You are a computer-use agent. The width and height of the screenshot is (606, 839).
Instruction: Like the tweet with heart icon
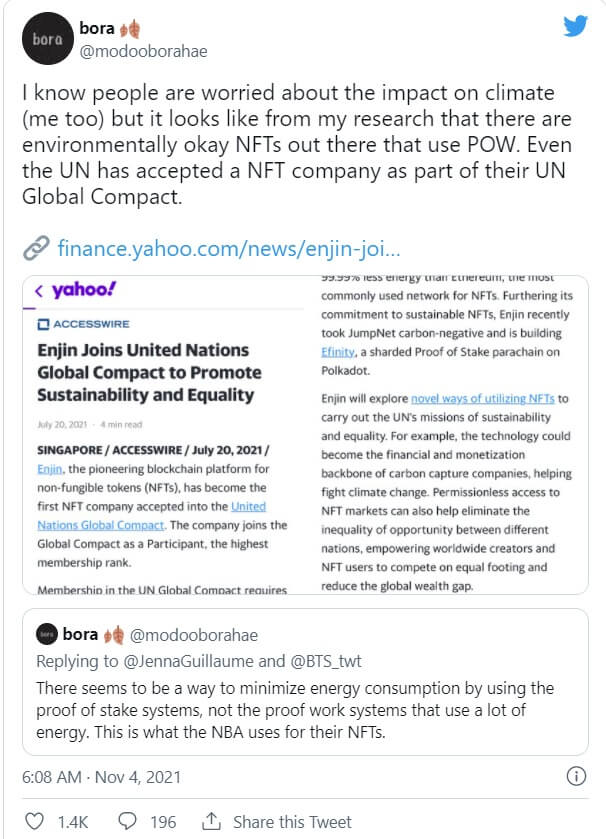coord(35,821)
